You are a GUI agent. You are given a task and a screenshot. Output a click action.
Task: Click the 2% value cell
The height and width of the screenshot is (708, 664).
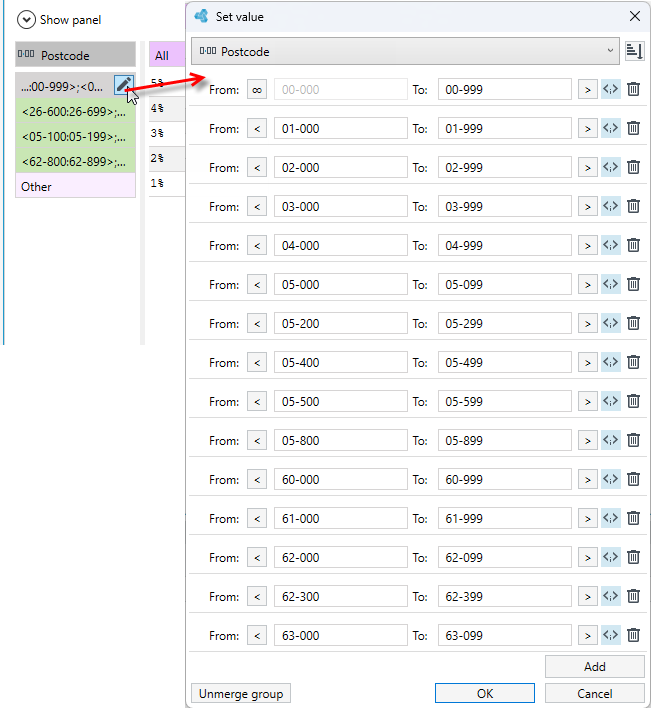(167, 158)
